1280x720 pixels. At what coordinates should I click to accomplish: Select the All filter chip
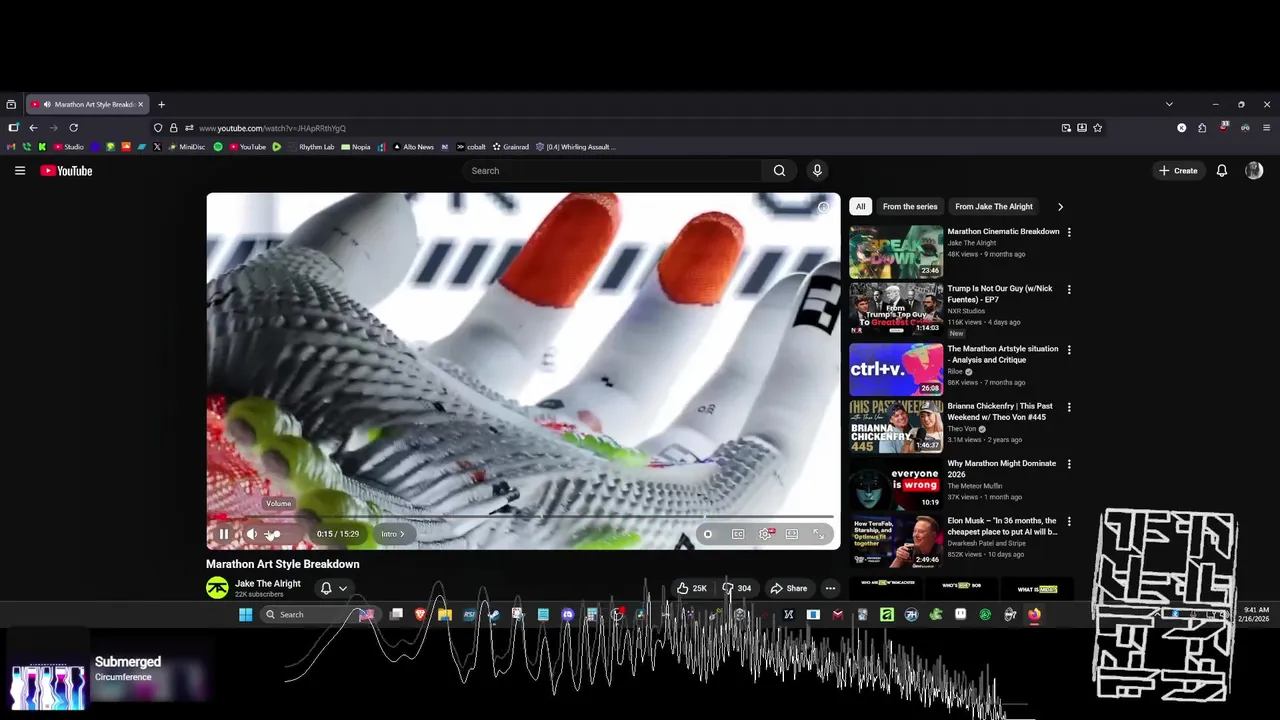(860, 207)
